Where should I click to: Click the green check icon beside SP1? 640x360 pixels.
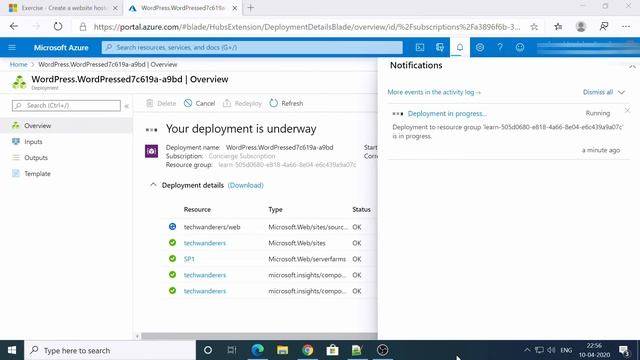click(x=172, y=259)
